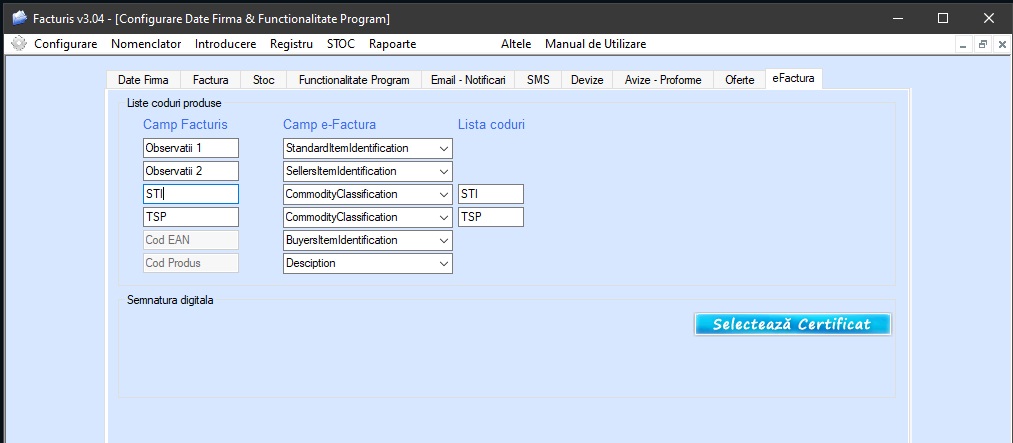1013x443 pixels.
Task: Click the TSP field under Camp Facturis
Action: [191, 217]
